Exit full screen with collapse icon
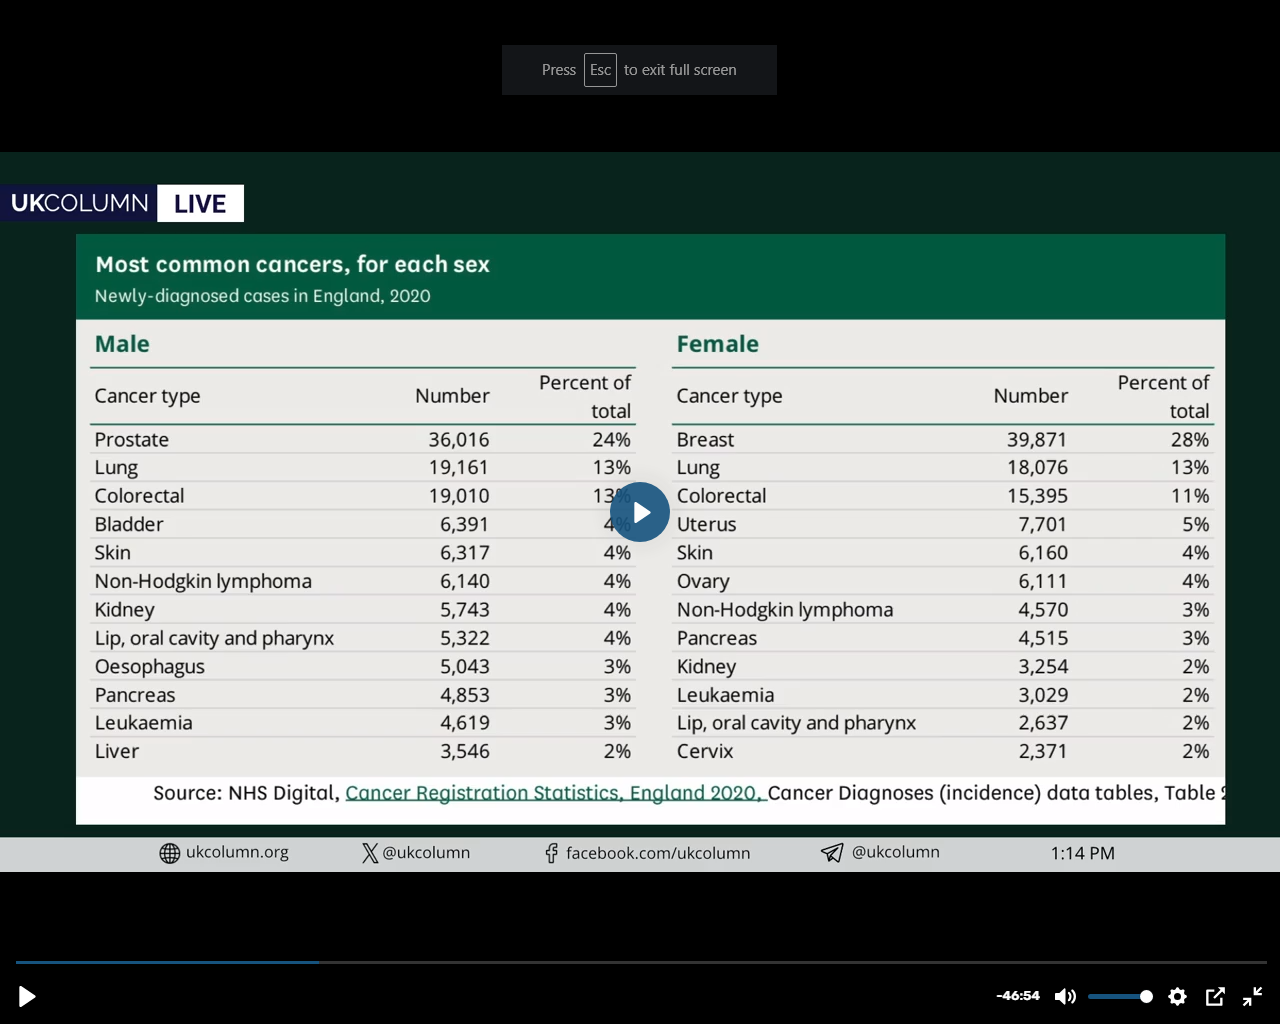The height and width of the screenshot is (1024, 1280). 1252,996
